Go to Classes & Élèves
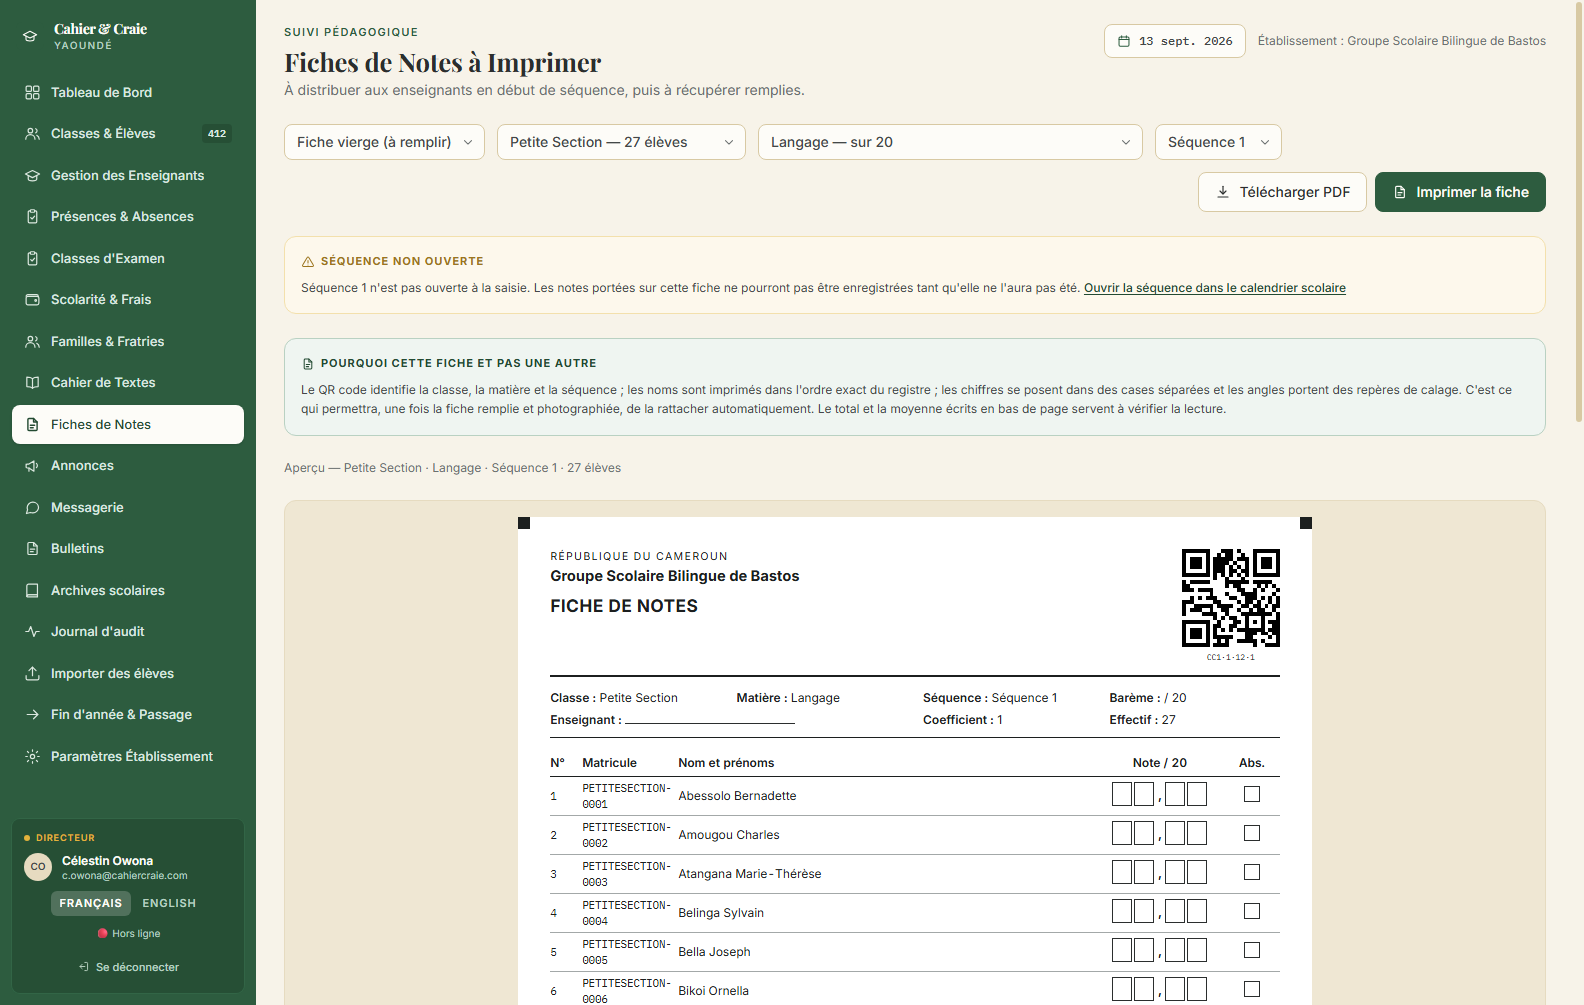The height and width of the screenshot is (1005, 1584). pyautogui.click(x=128, y=133)
